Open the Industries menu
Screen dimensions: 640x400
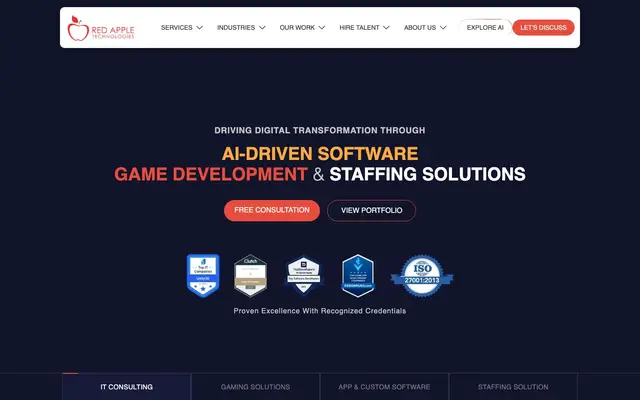236,27
